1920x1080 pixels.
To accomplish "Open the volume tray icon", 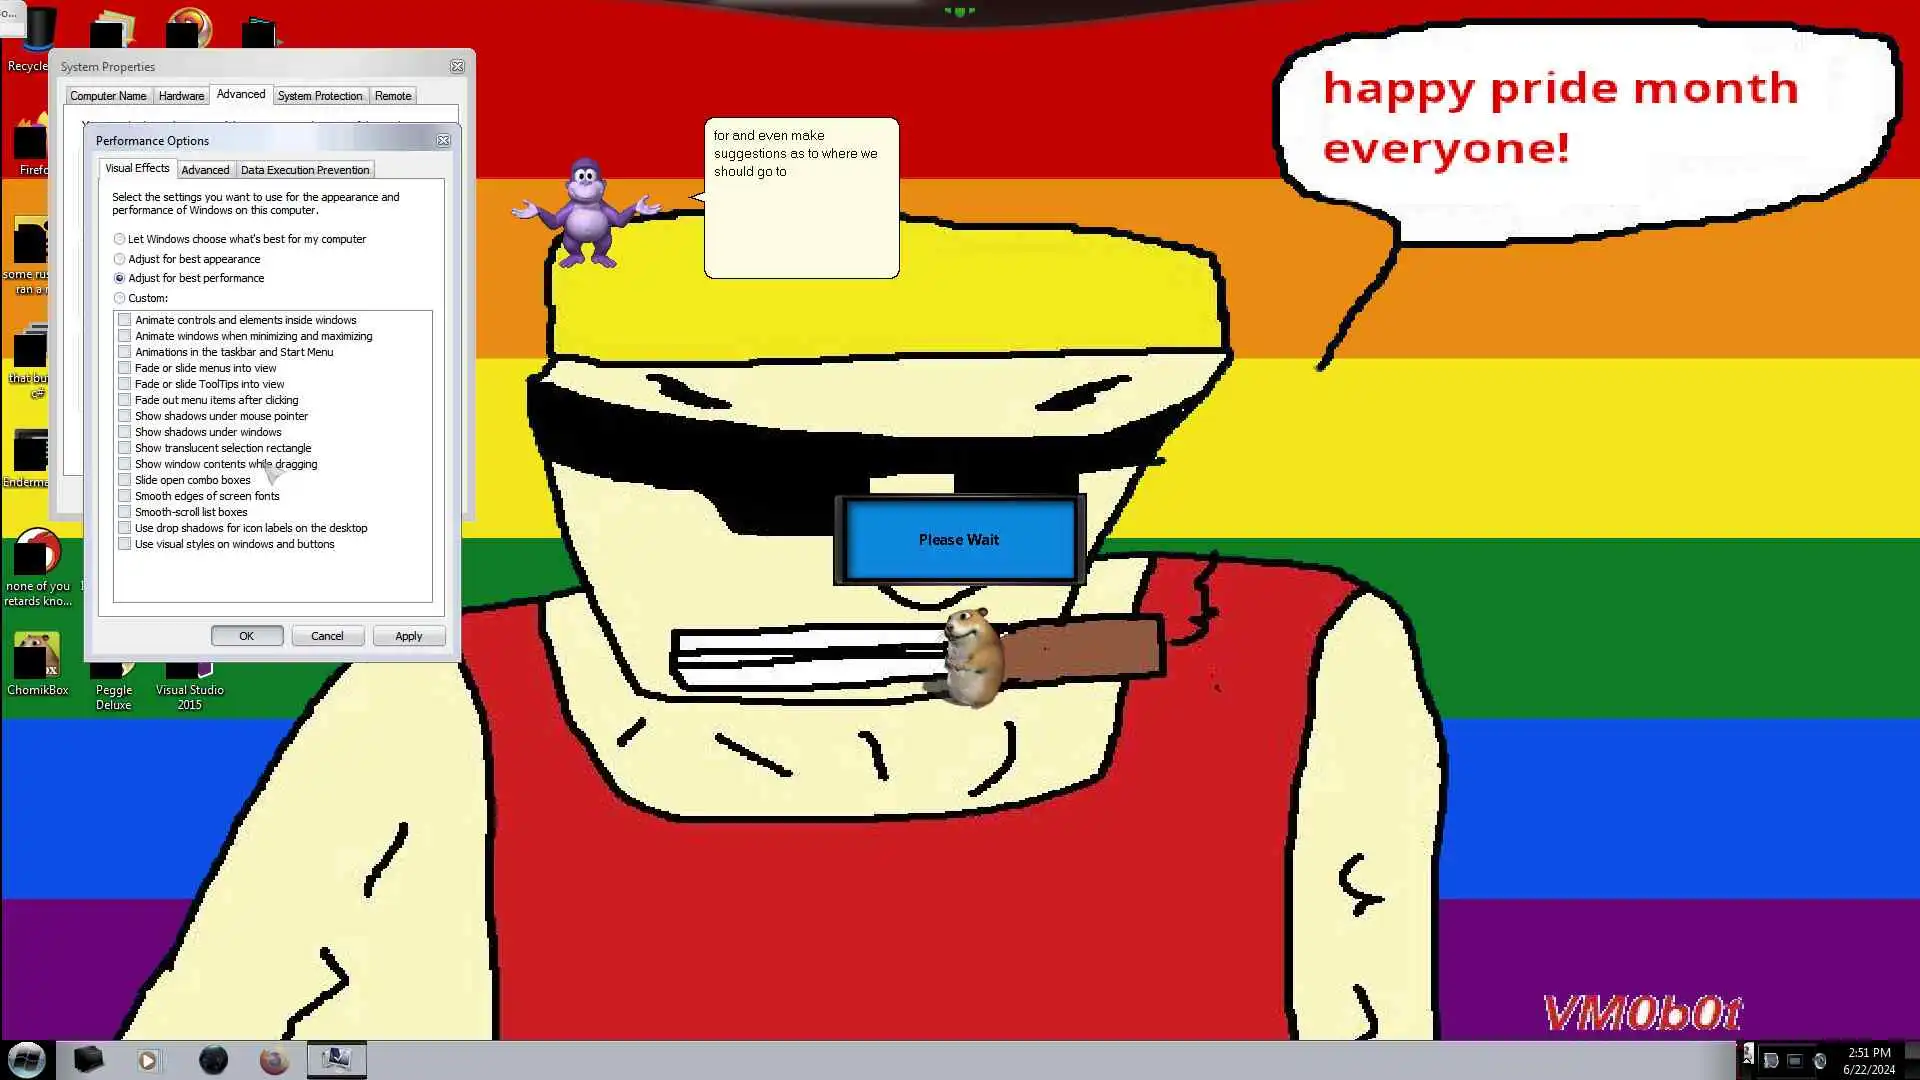I will pos(1820,1061).
